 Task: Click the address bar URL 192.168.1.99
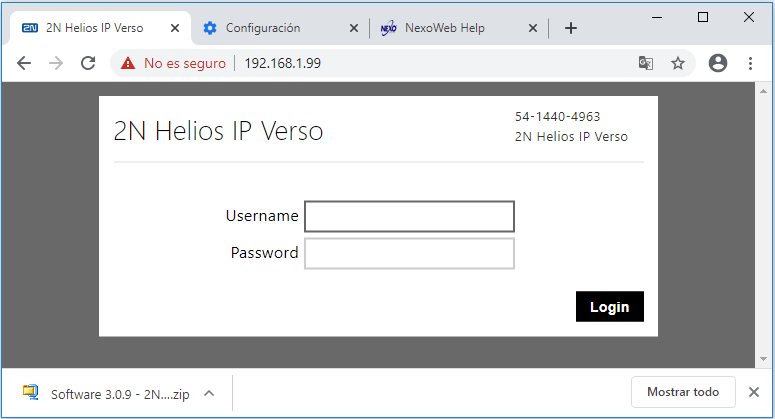283,63
